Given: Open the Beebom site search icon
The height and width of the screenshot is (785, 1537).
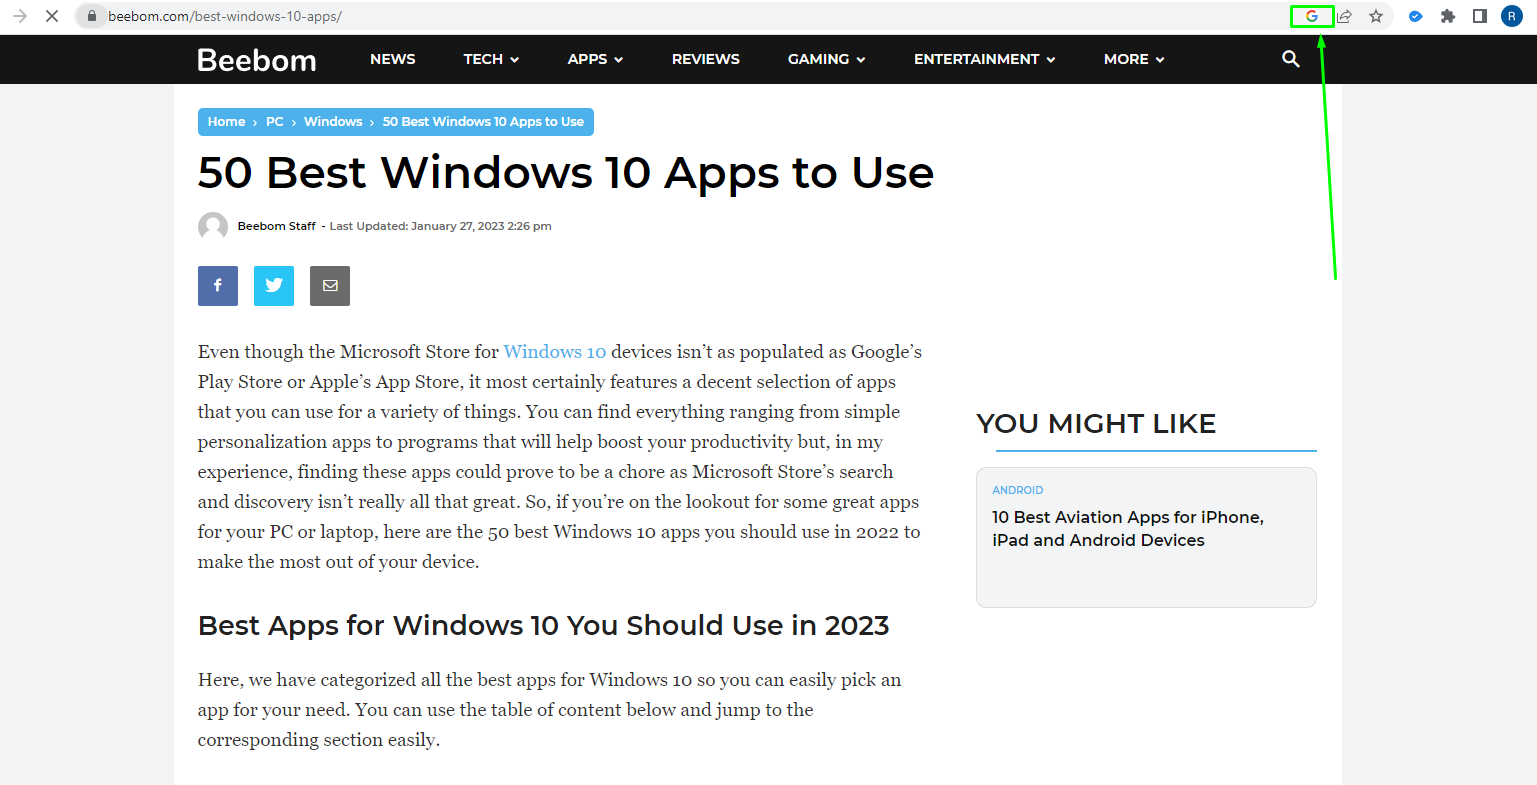Looking at the screenshot, I should coord(1291,59).
